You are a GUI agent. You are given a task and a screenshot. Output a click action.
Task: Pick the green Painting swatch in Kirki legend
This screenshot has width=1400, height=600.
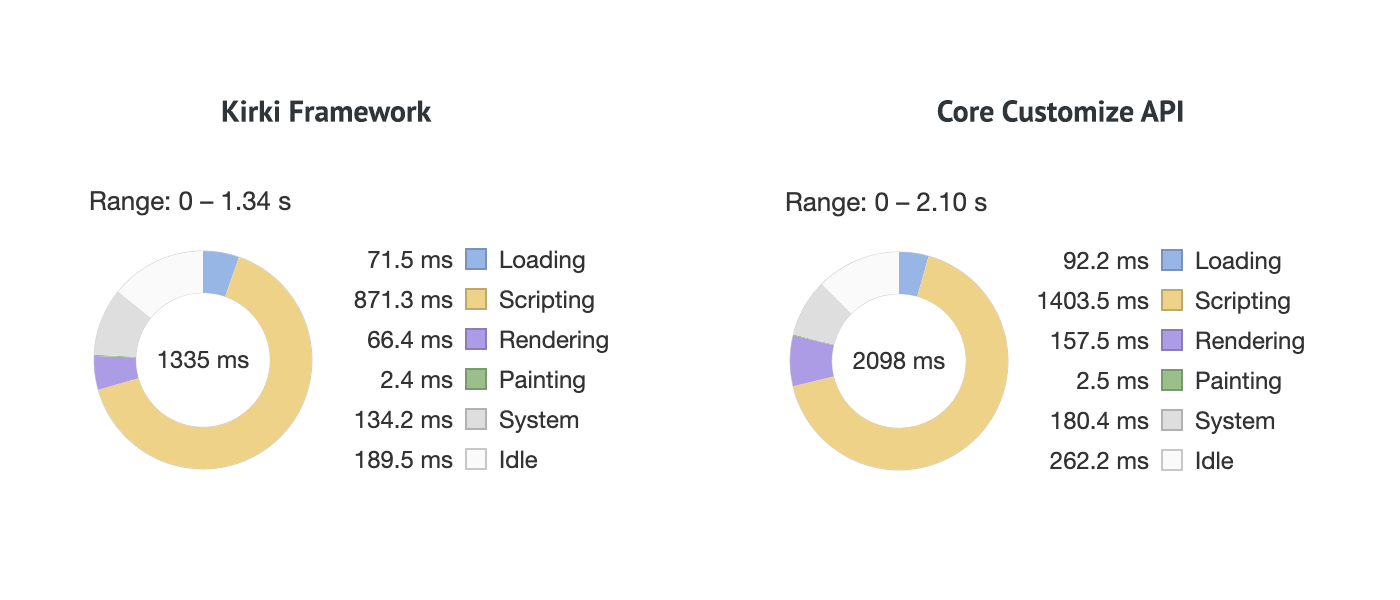[476, 380]
